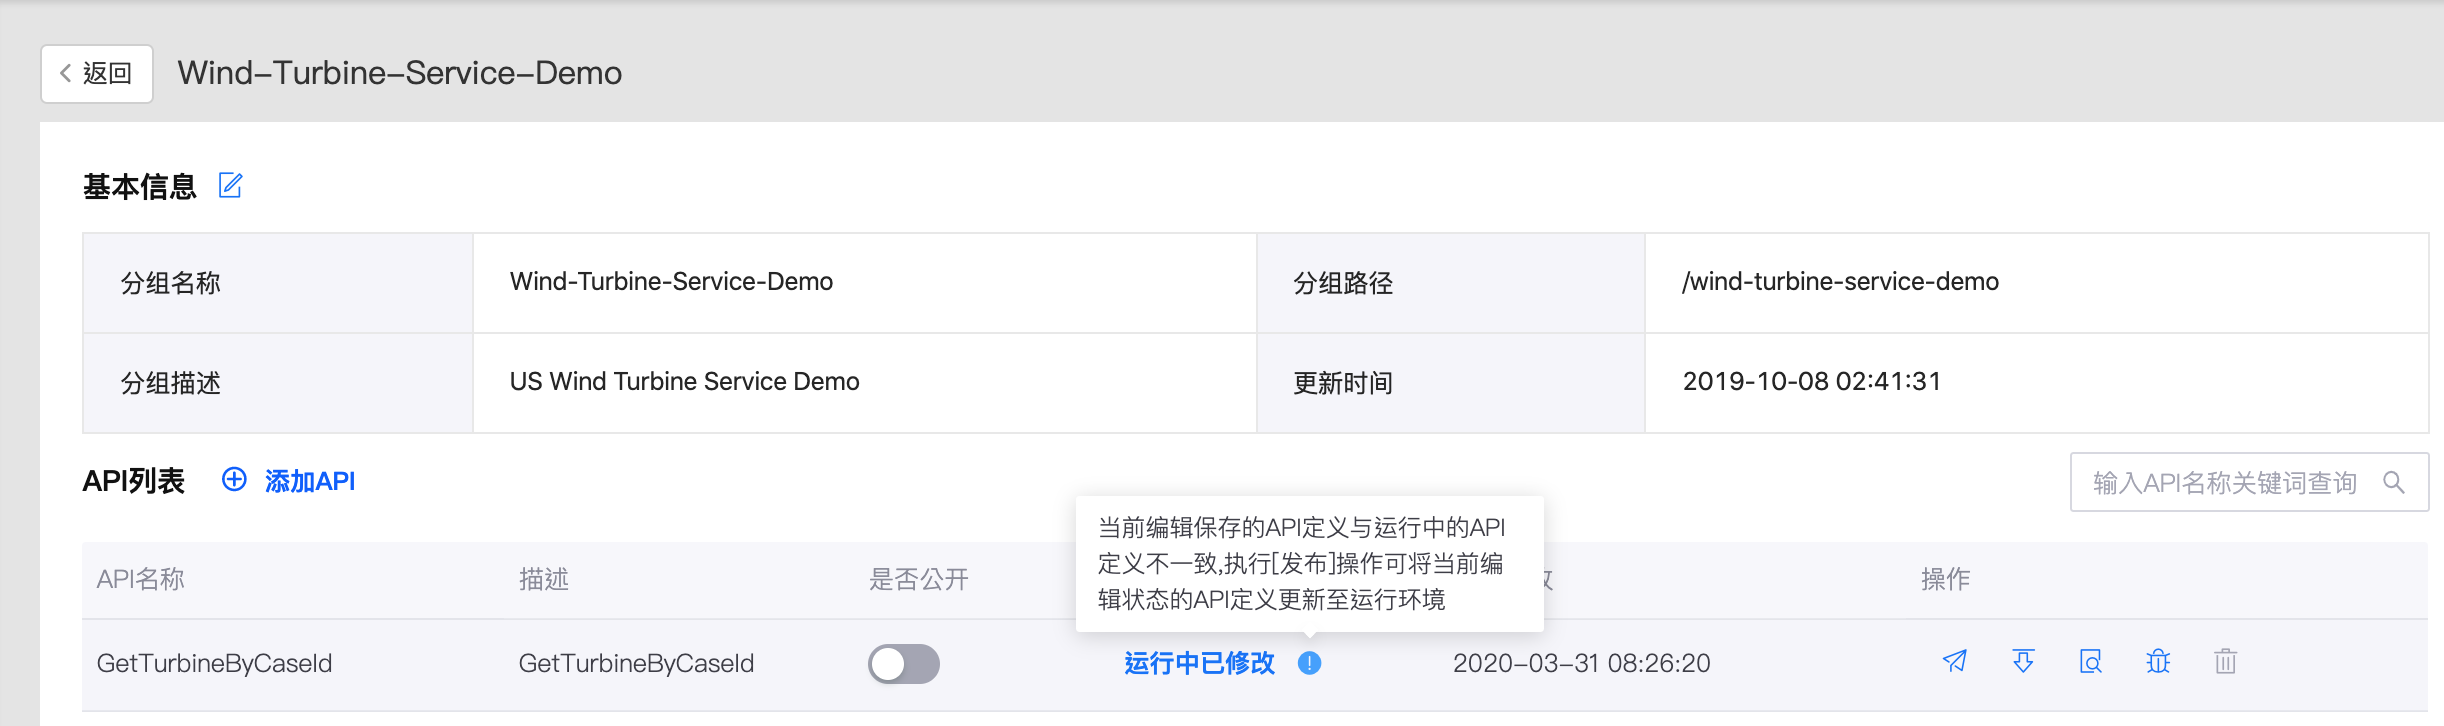This screenshot has width=2444, height=726.
Task: Click the 描述 column header
Action: [544, 579]
